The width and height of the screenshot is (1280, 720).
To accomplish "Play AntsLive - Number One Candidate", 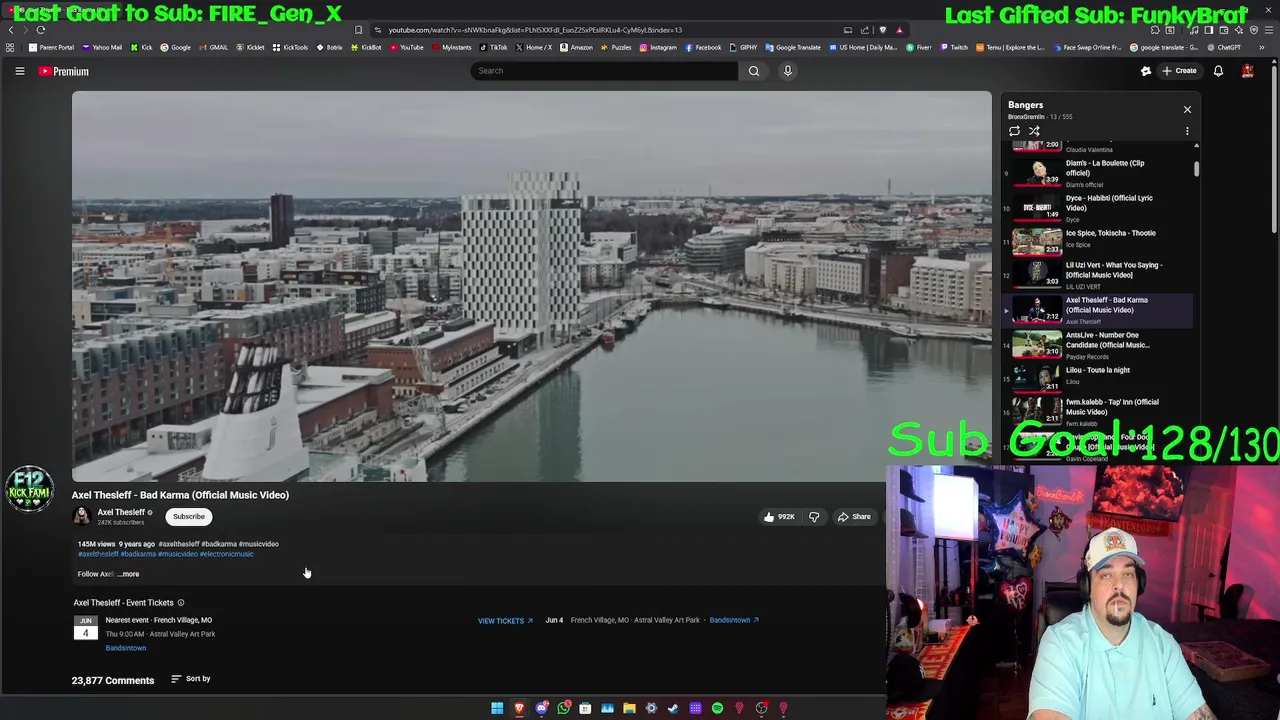I will click(x=1097, y=345).
